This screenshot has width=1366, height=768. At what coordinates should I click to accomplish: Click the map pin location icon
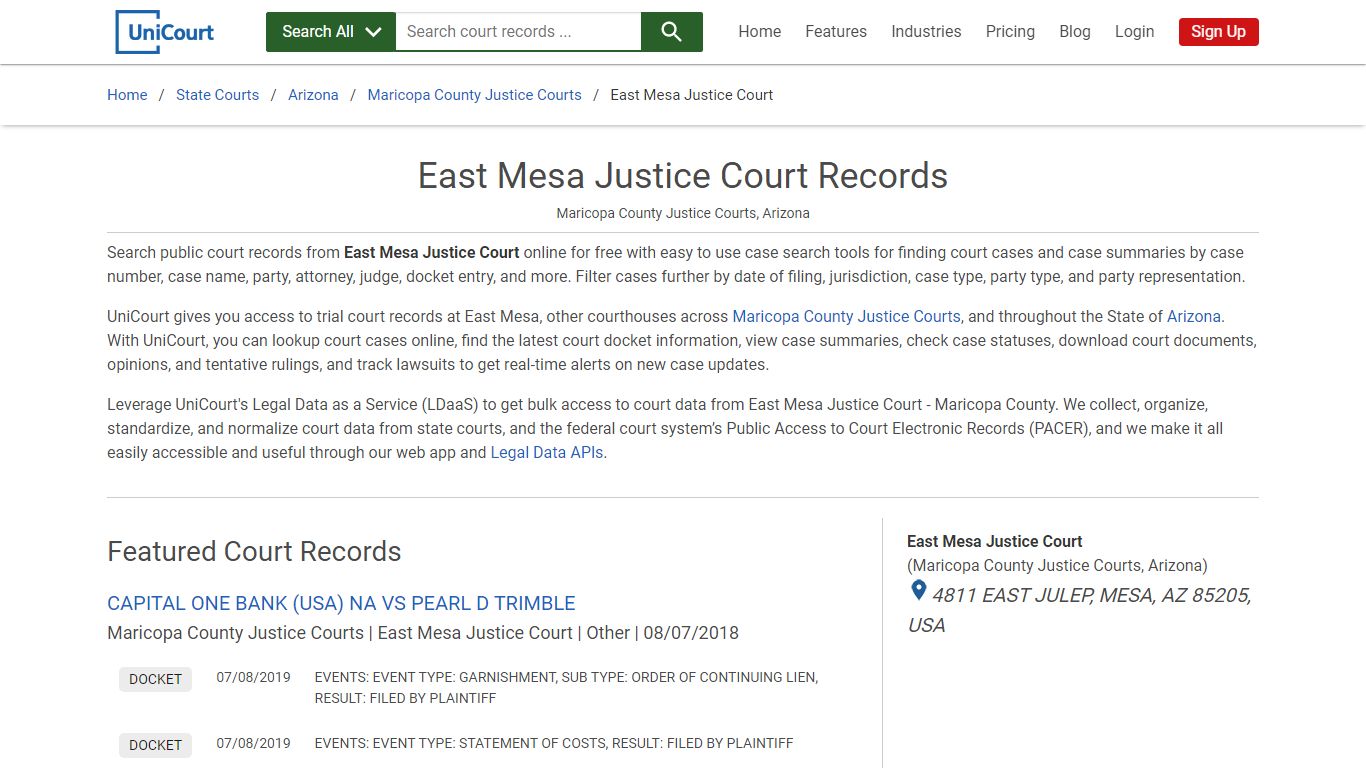918,592
